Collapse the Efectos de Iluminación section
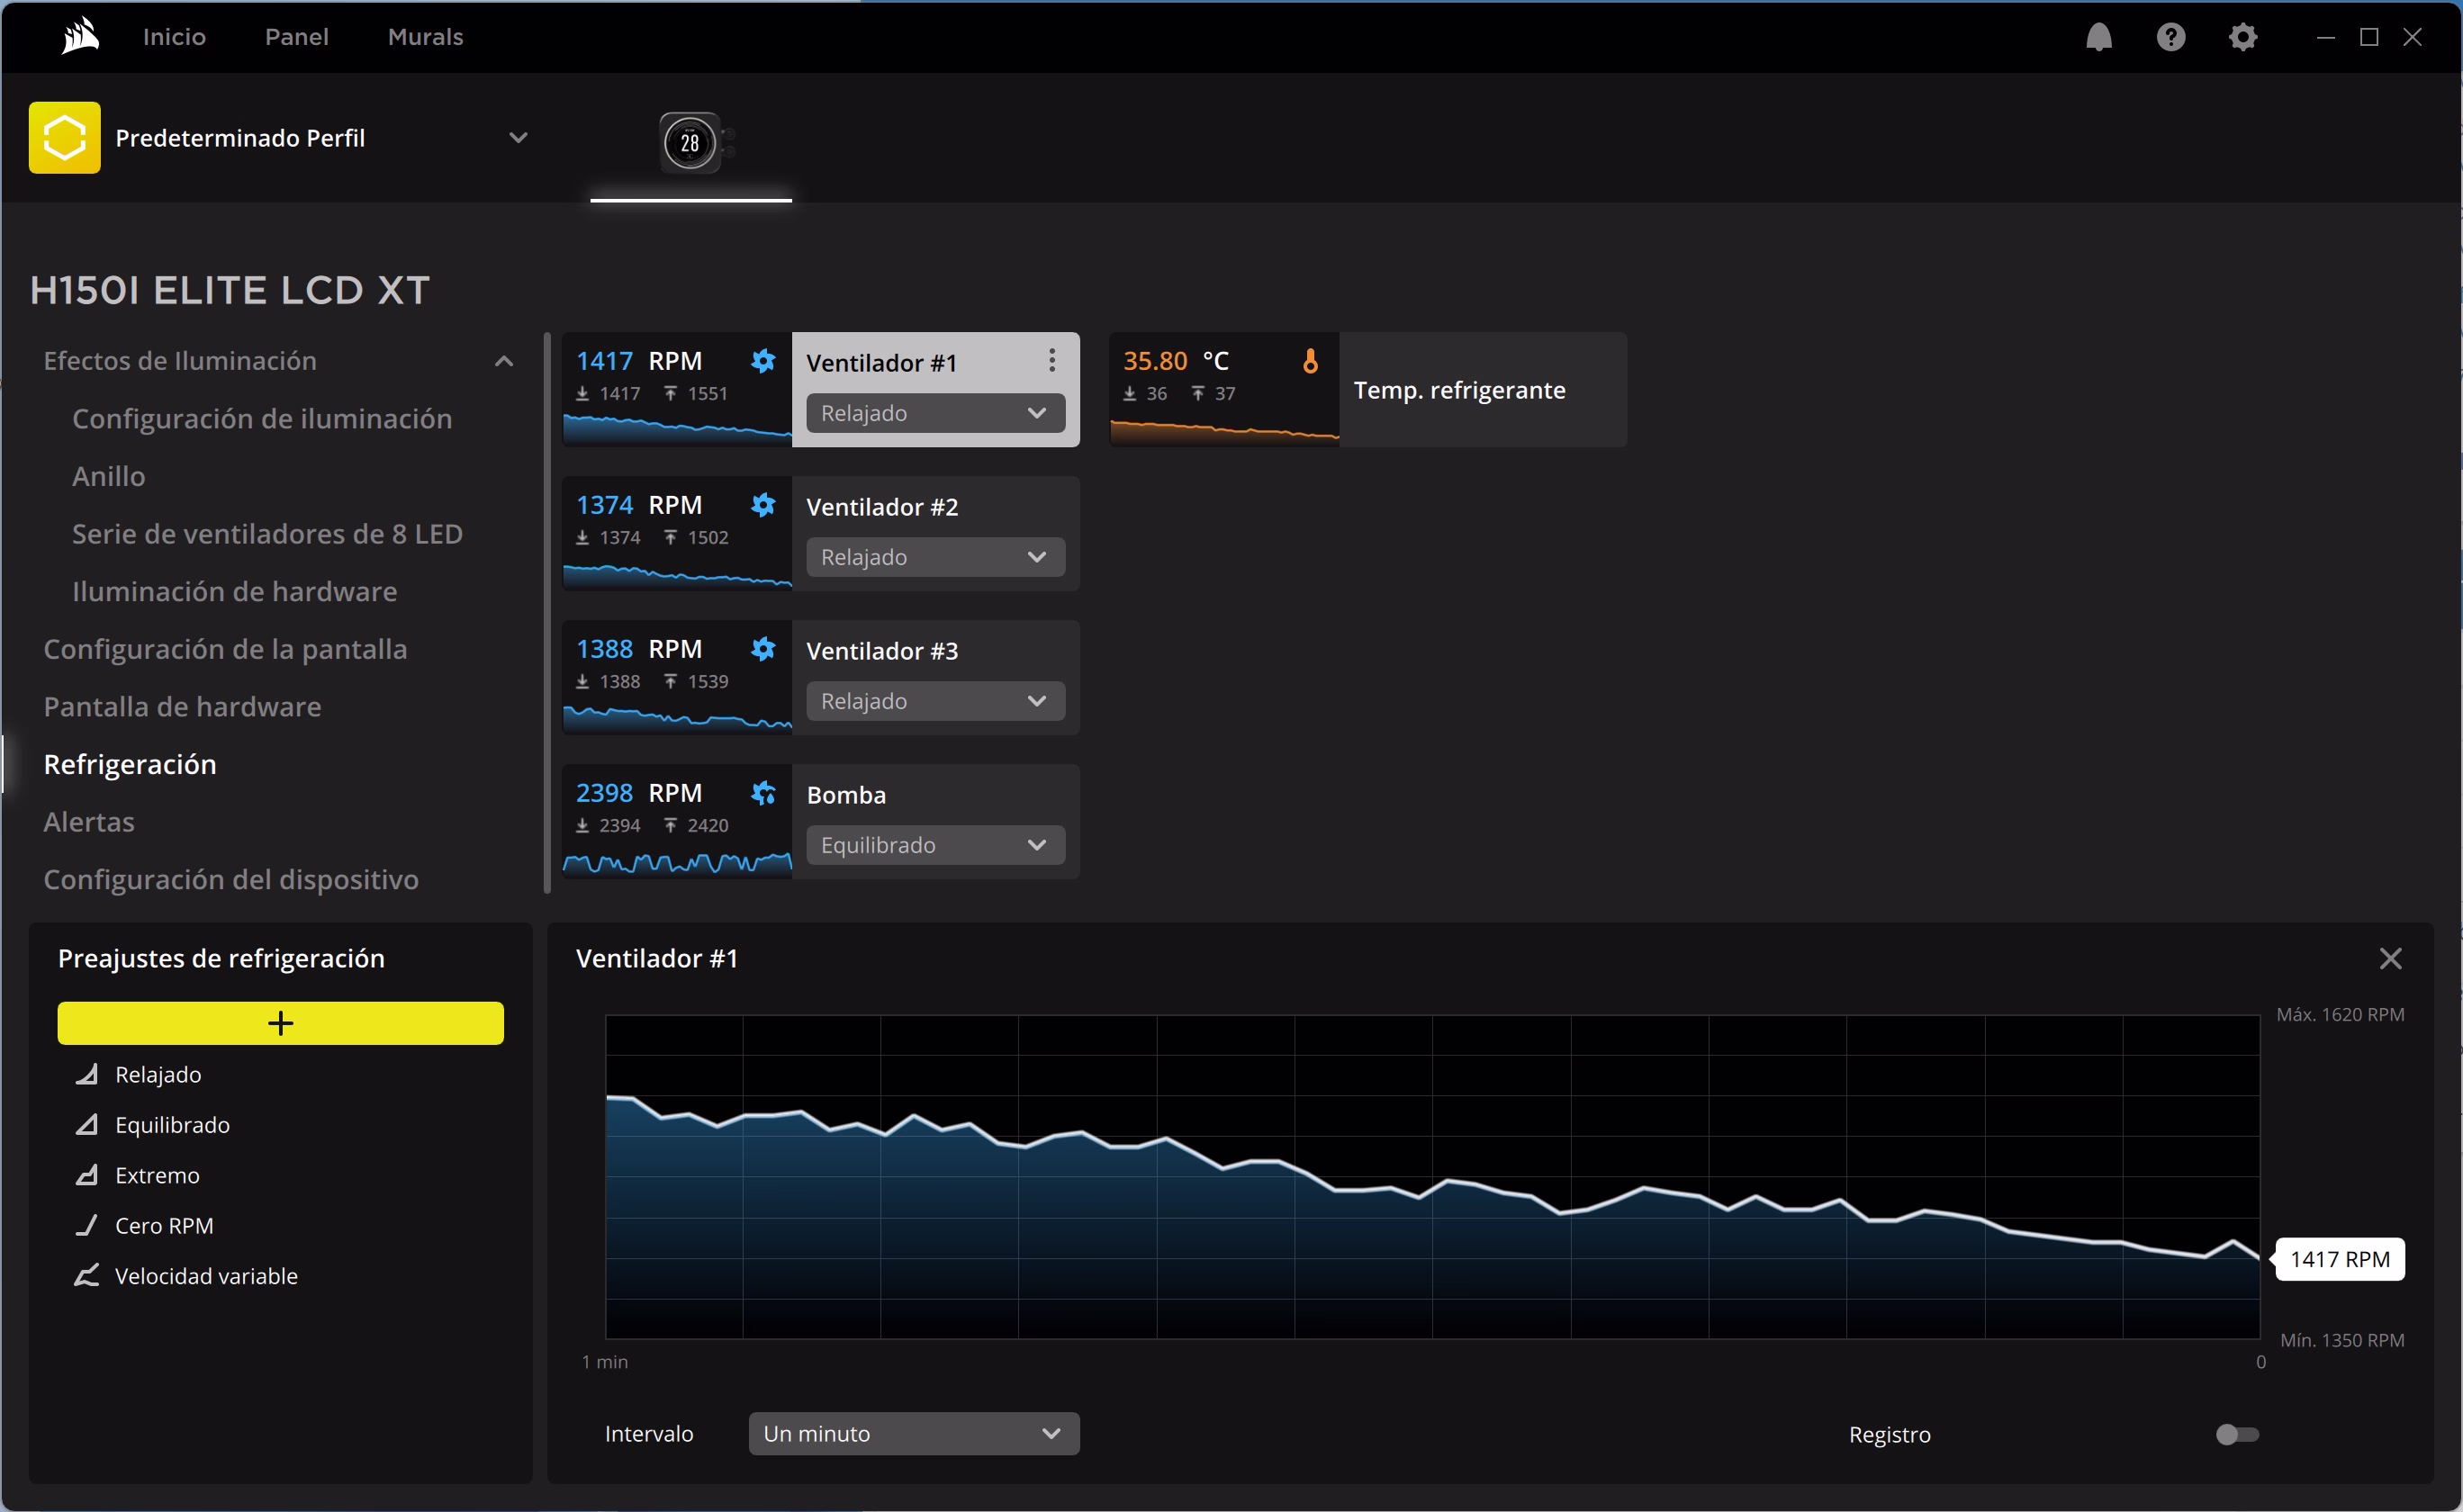This screenshot has height=1512, width=2463. [x=504, y=361]
